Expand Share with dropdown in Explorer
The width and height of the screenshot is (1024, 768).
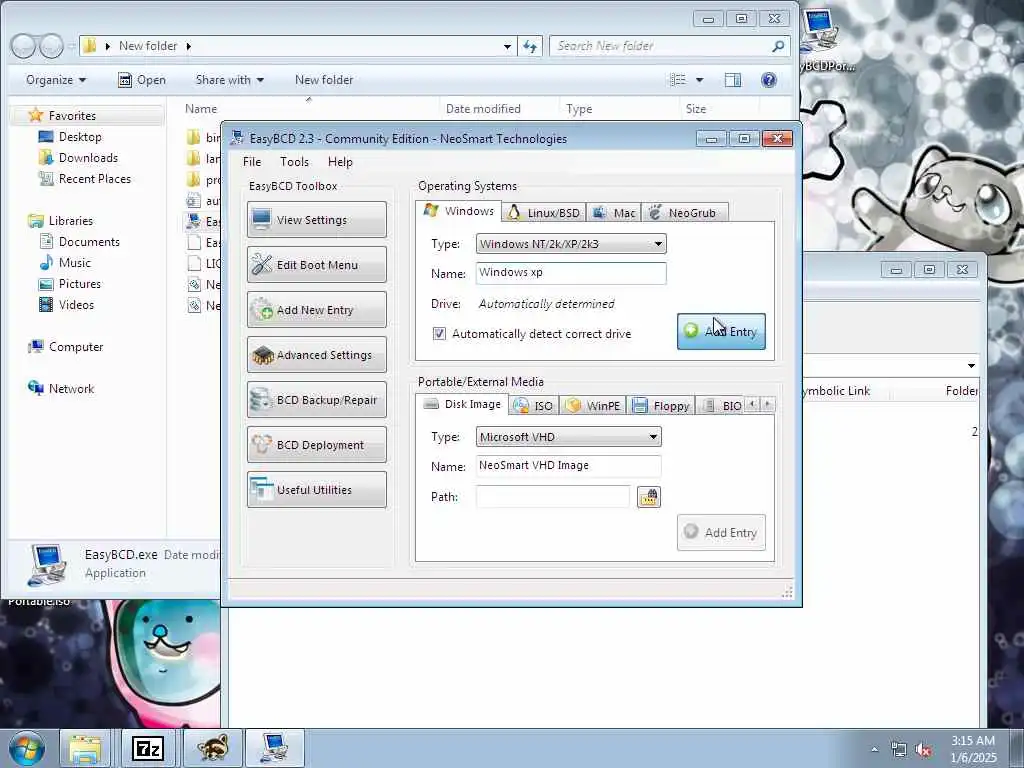point(230,80)
